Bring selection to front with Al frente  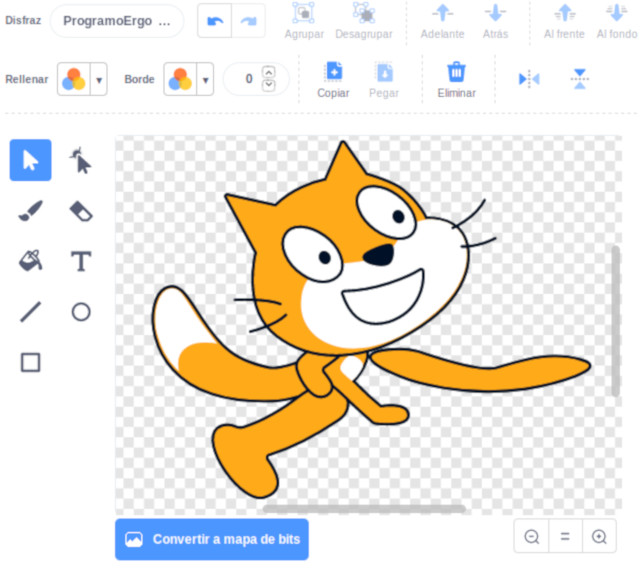564,21
